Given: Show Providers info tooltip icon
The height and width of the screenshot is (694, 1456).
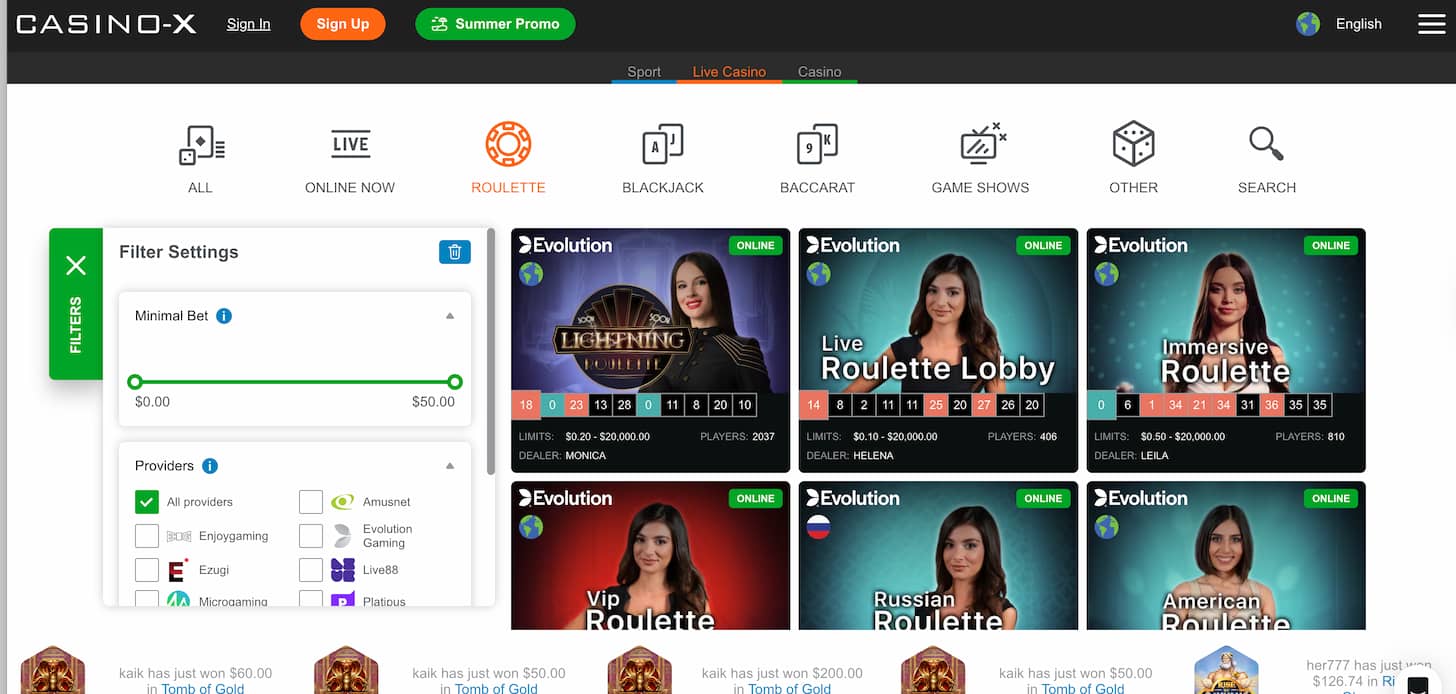Looking at the screenshot, I should (x=210, y=466).
